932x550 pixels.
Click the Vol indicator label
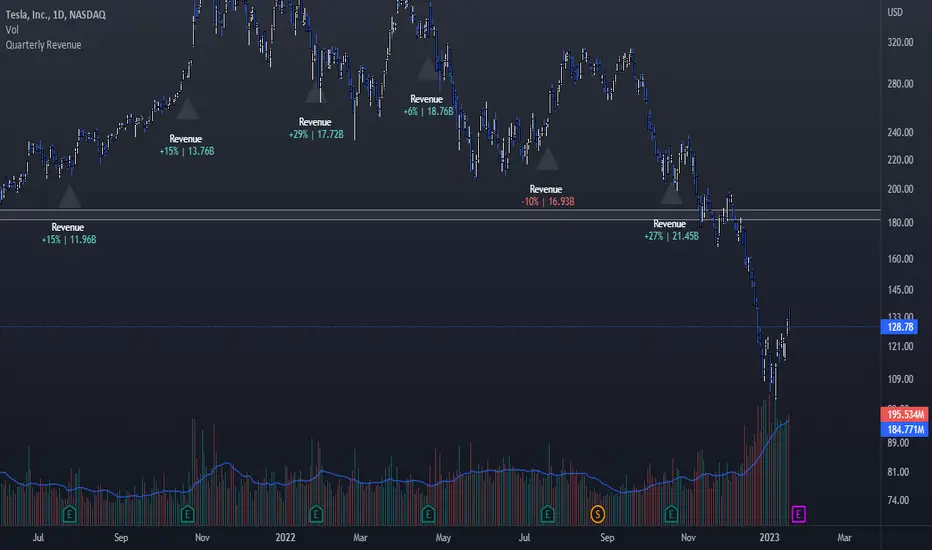pos(12,30)
